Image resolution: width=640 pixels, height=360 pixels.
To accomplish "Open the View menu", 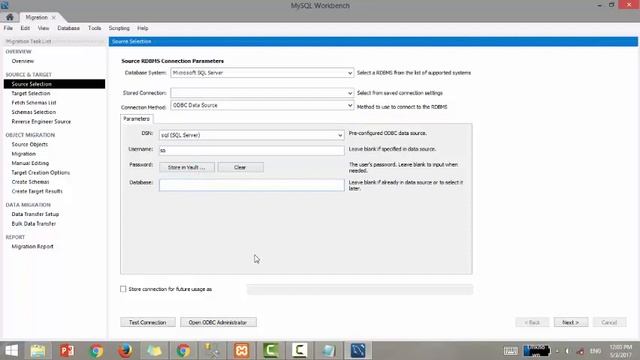I will (x=43, y=28).
